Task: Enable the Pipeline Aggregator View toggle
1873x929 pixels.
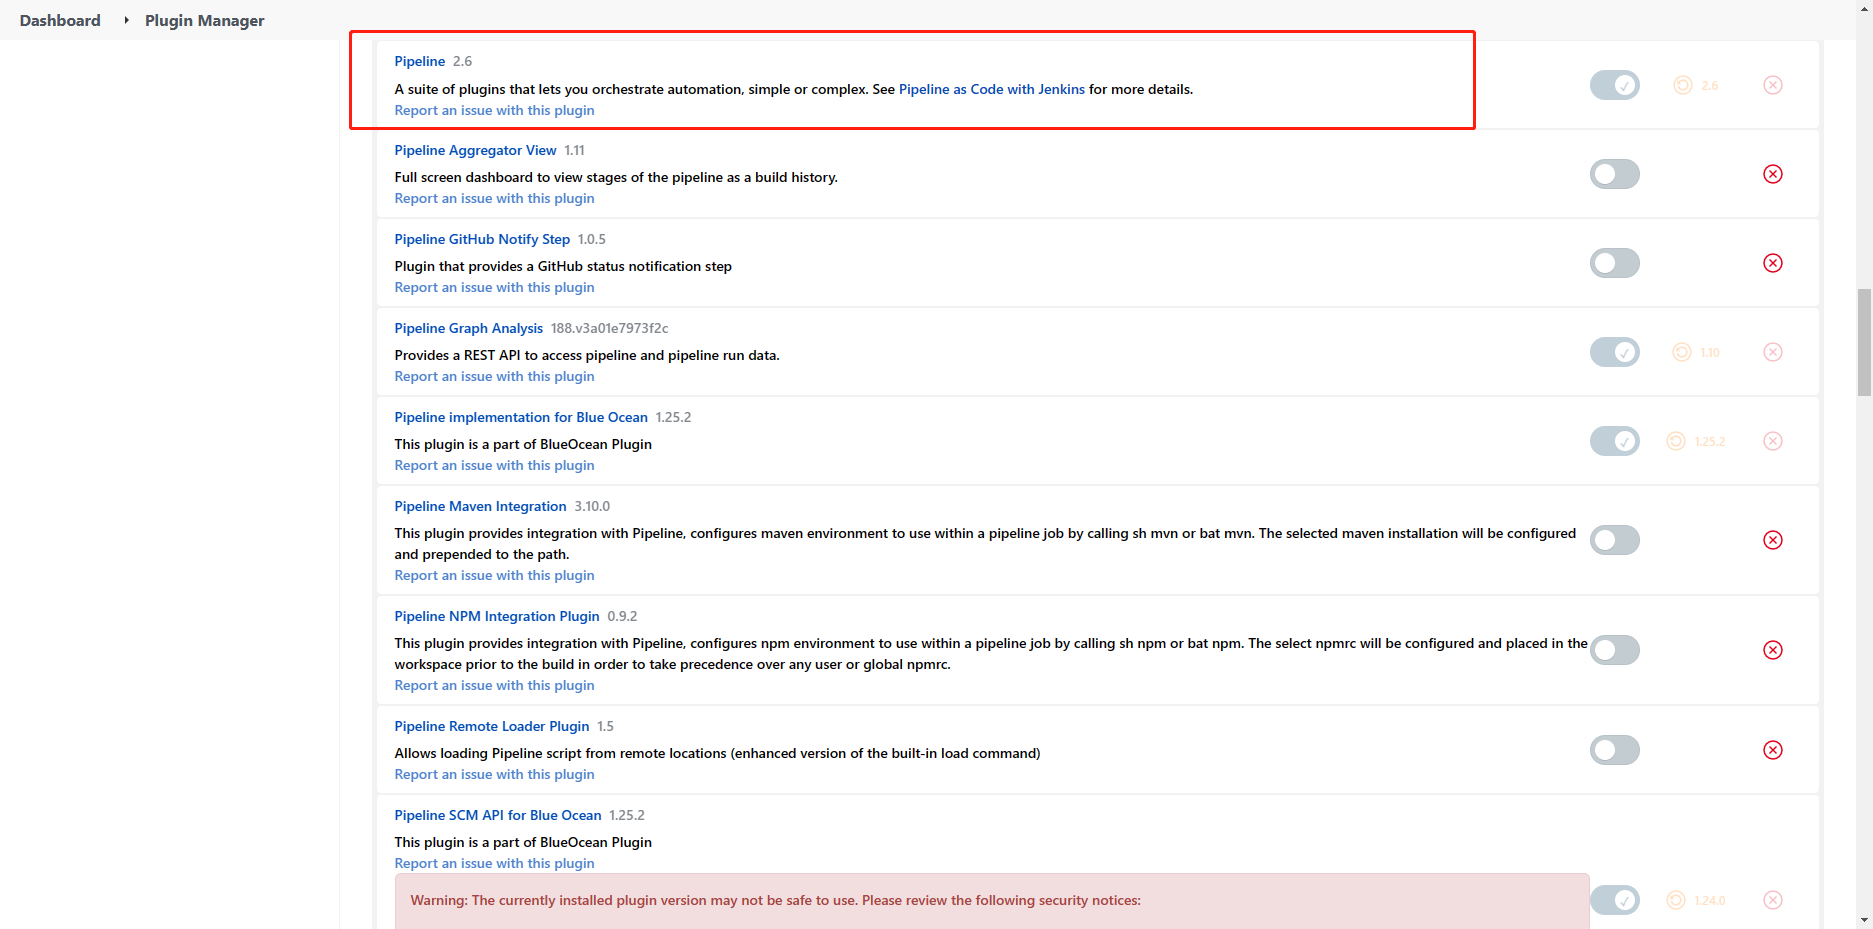Action: pos(1614,174)
